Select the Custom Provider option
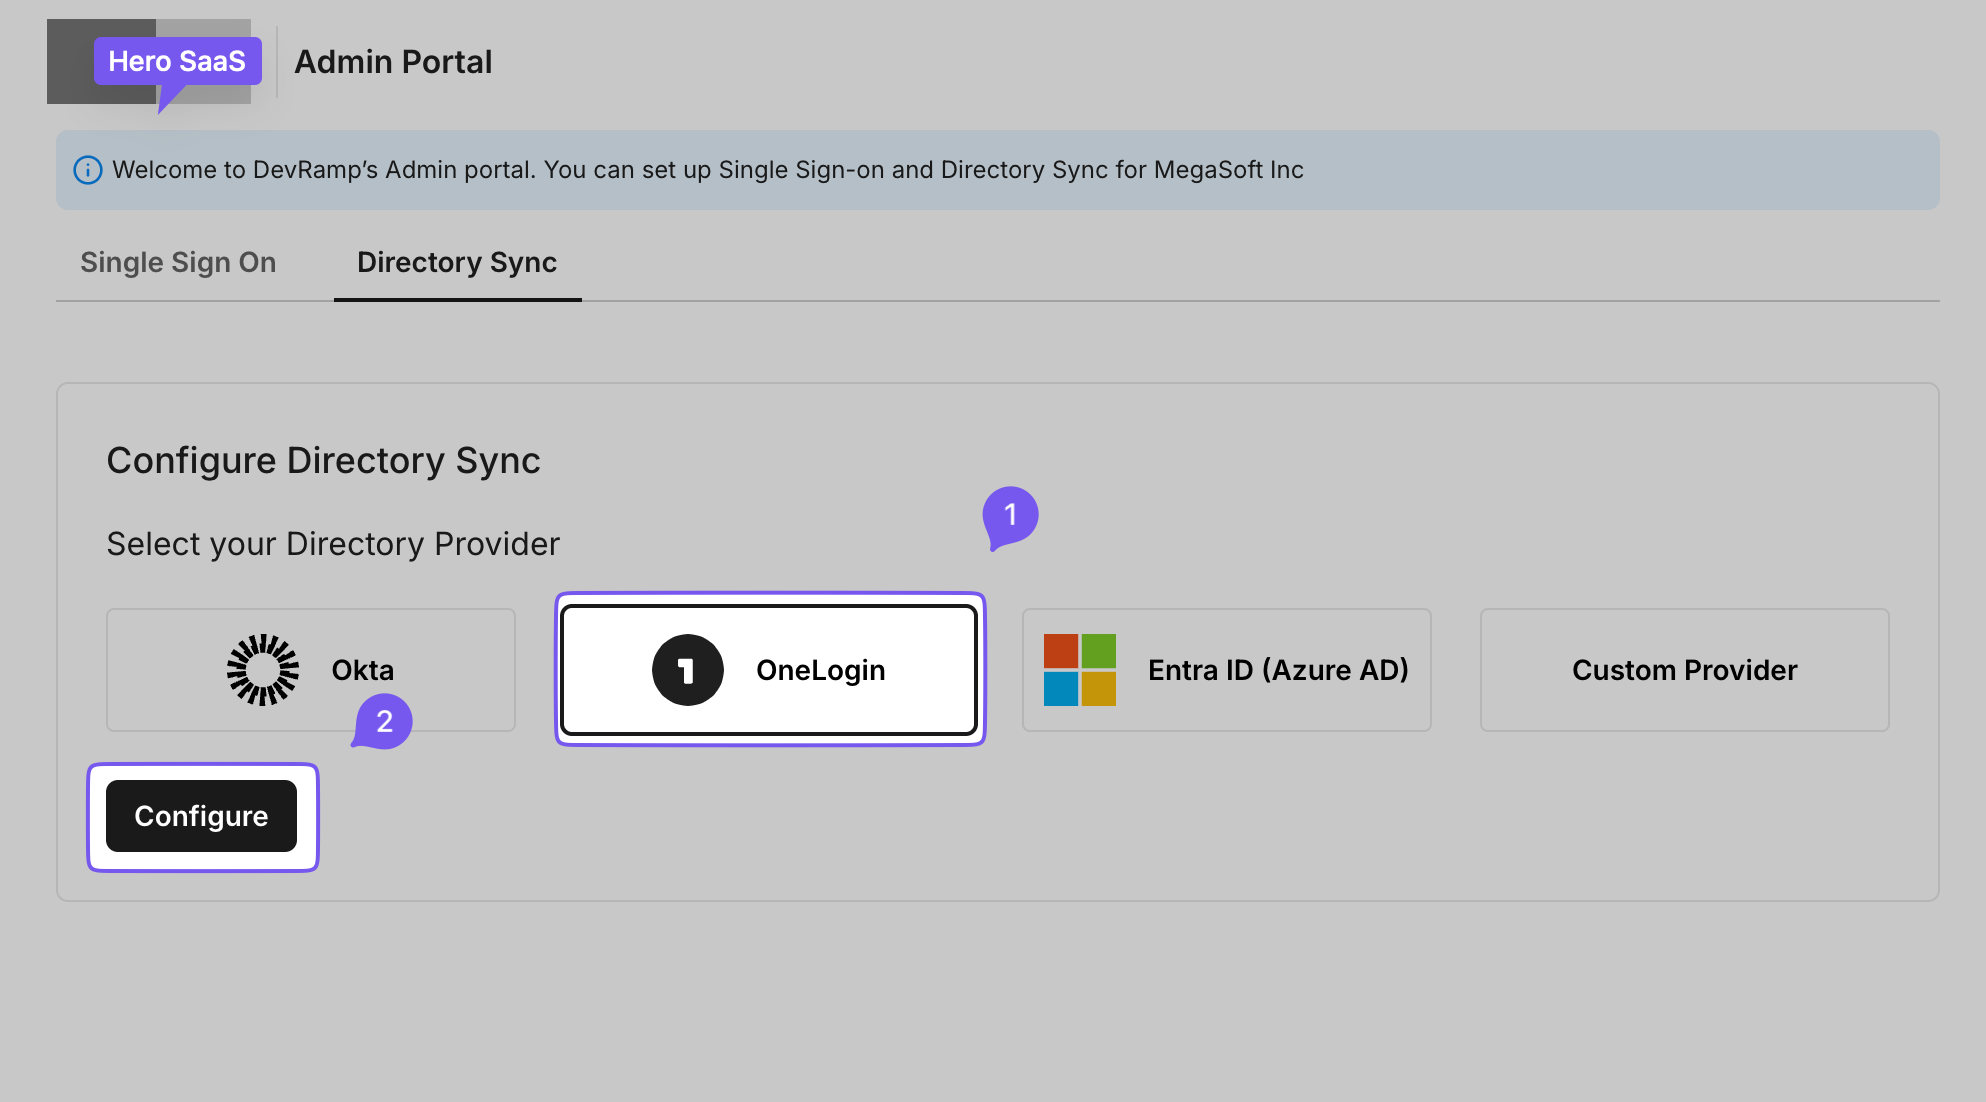 pos(1683,669)
